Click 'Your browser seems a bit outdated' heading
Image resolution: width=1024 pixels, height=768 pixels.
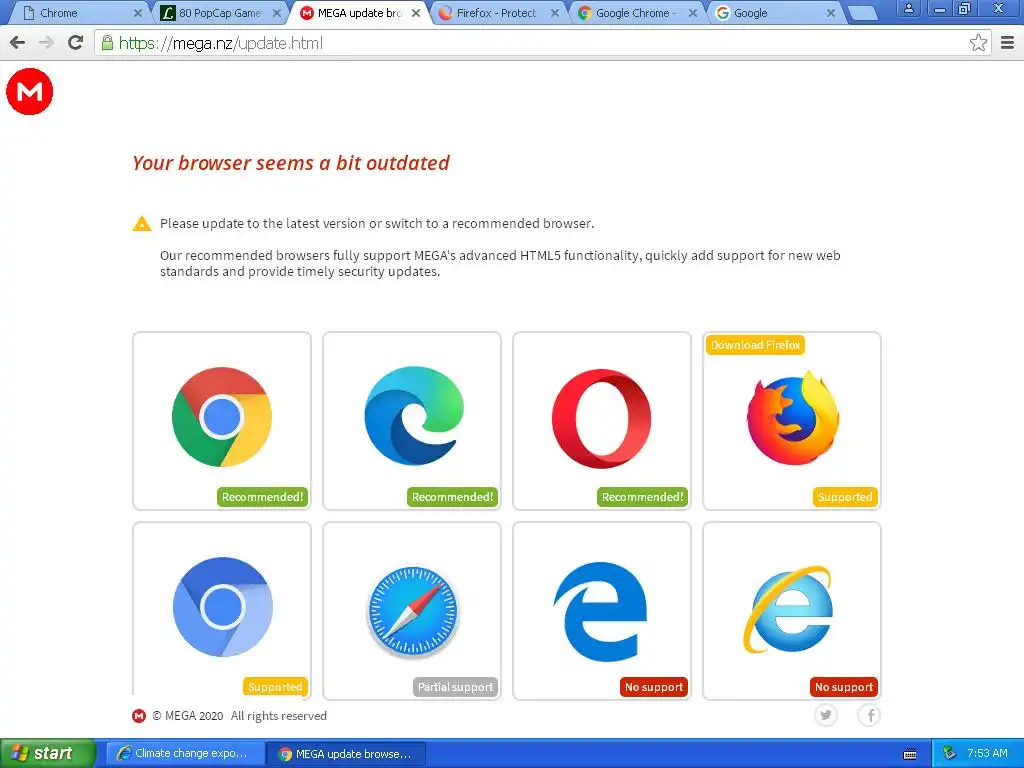[291, 163]
